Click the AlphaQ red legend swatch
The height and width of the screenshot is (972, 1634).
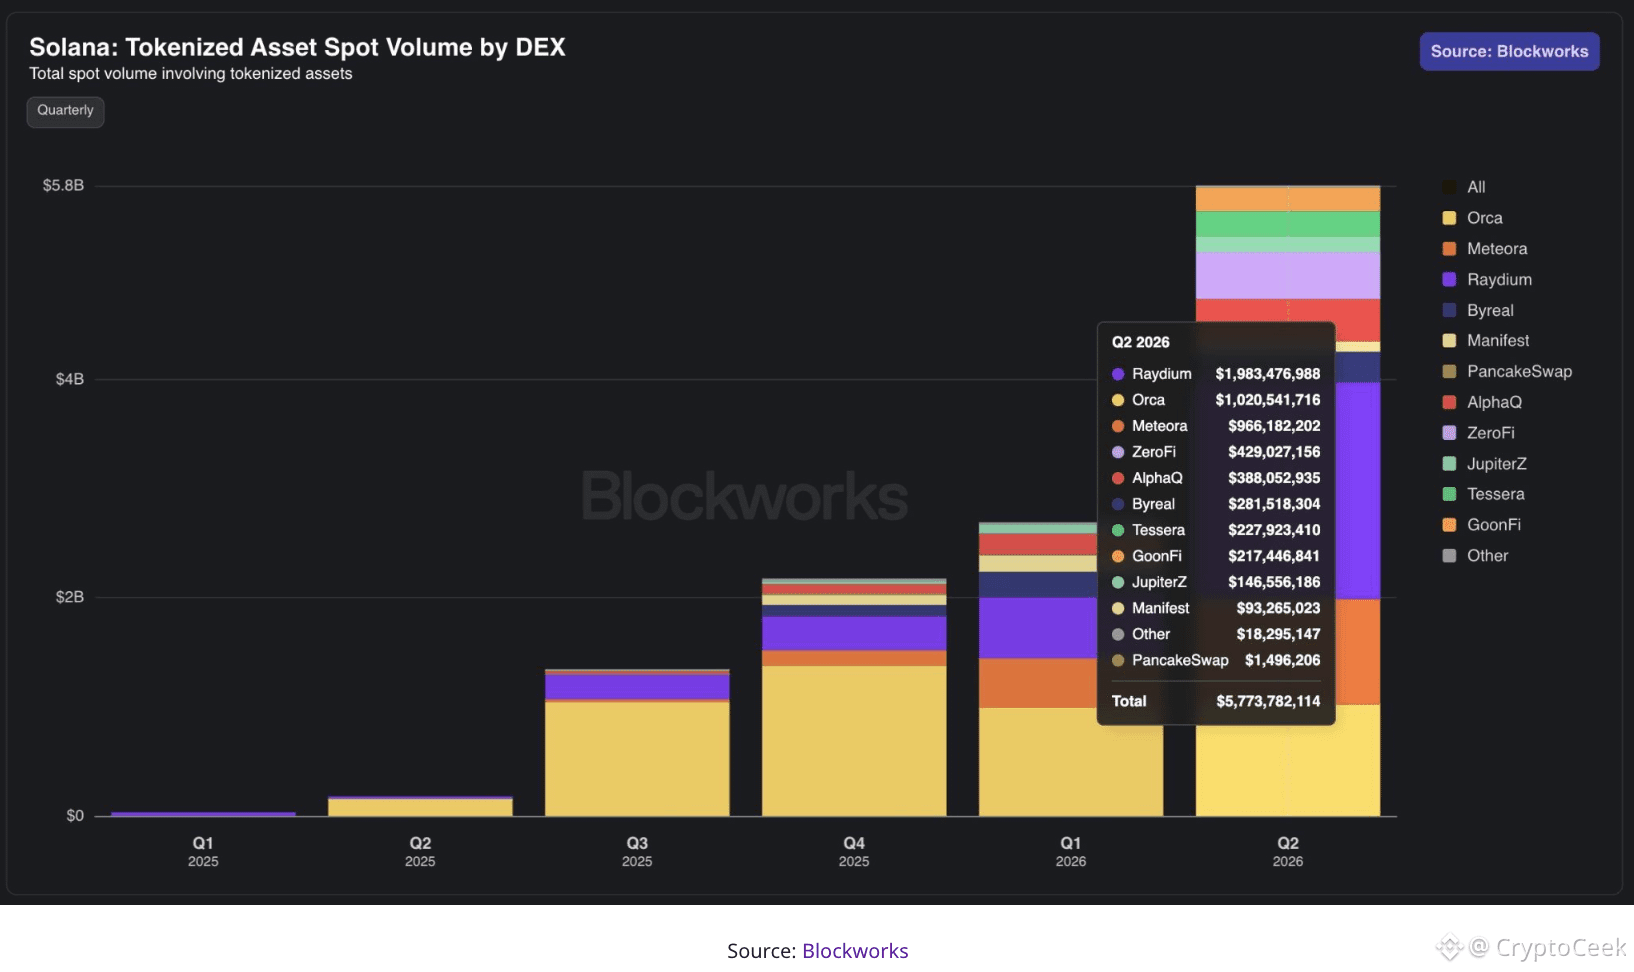pyautogui.click(x=1449, y=402)
